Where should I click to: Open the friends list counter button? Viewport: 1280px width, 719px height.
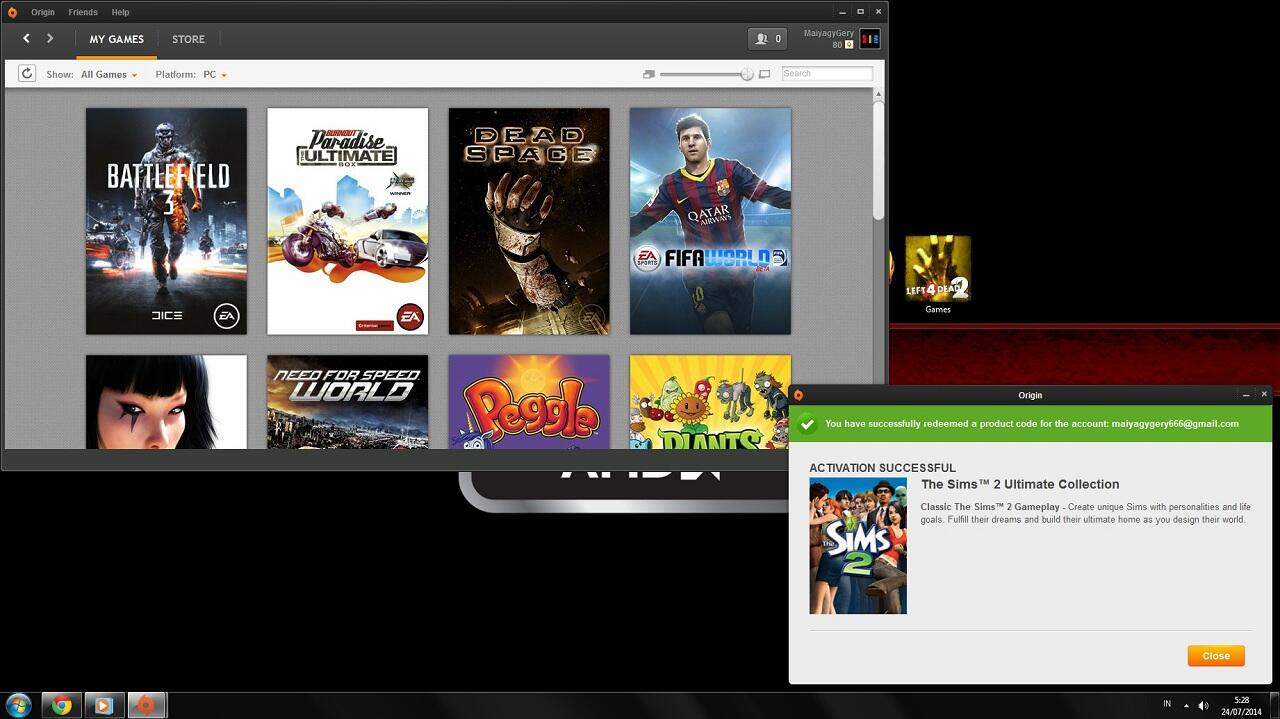coord(767,39)
